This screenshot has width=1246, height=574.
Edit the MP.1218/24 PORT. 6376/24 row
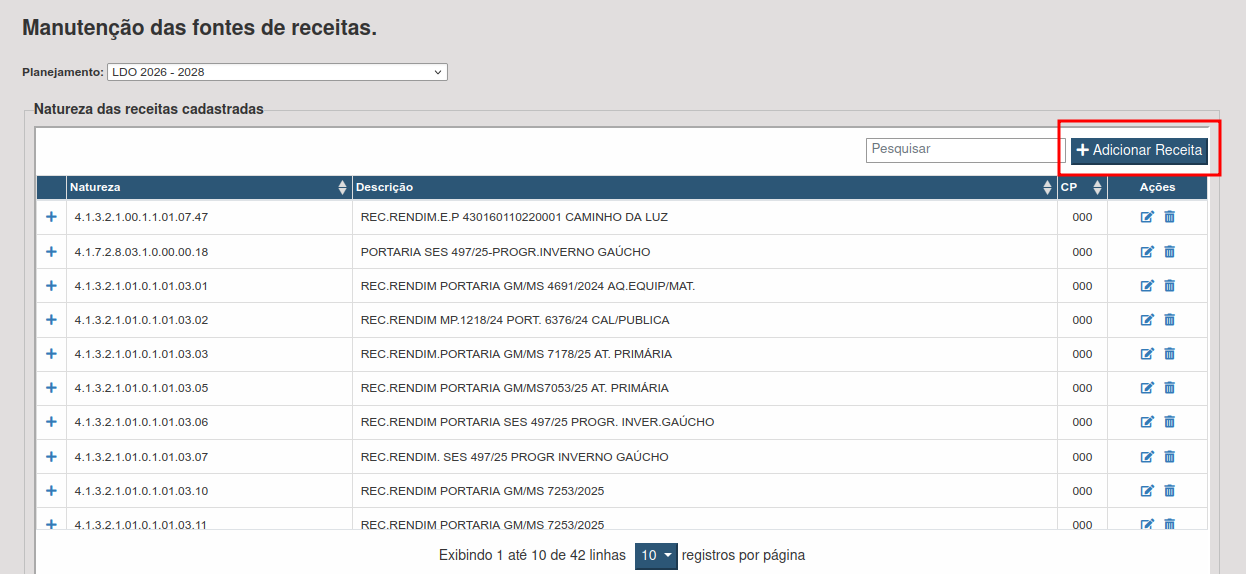(1147, 320)
